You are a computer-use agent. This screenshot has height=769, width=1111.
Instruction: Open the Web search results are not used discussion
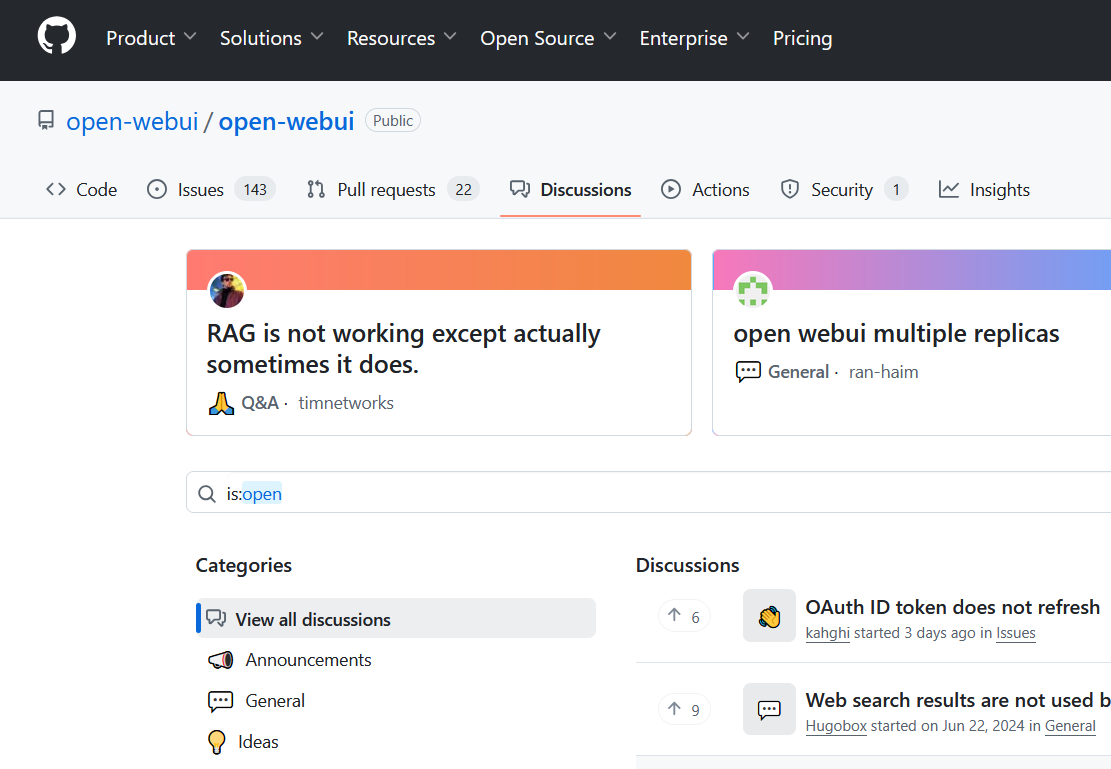(958, 700)
